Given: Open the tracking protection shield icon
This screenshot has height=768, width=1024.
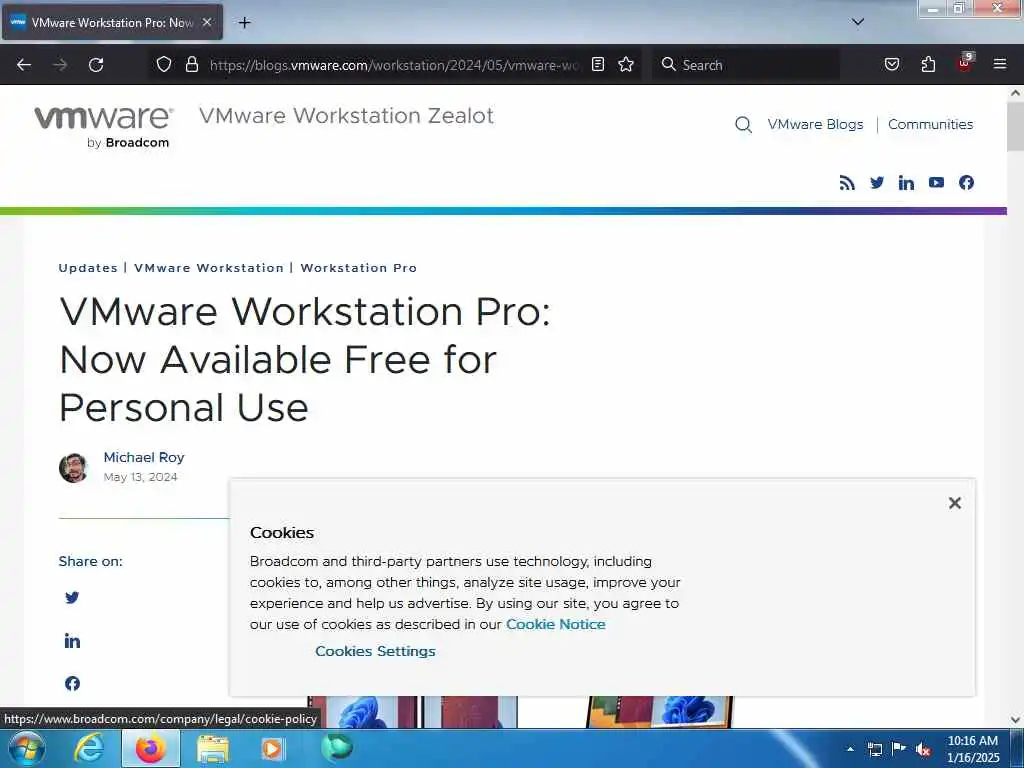Looking at the screenshot, I should [x=164, y=64].
